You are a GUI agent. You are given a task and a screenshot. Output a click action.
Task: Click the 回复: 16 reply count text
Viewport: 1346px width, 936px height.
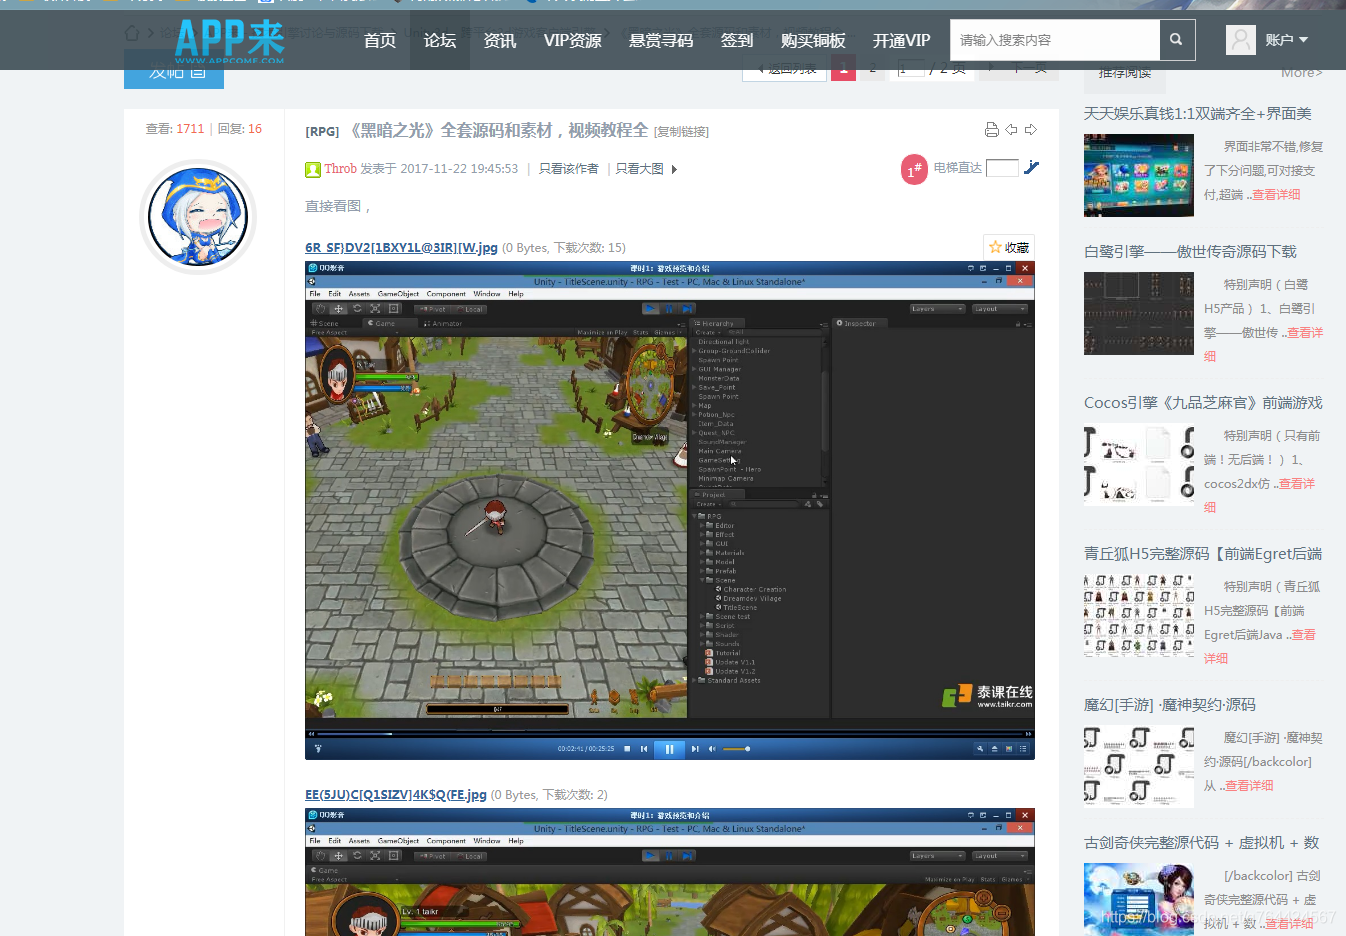point(240,129)
